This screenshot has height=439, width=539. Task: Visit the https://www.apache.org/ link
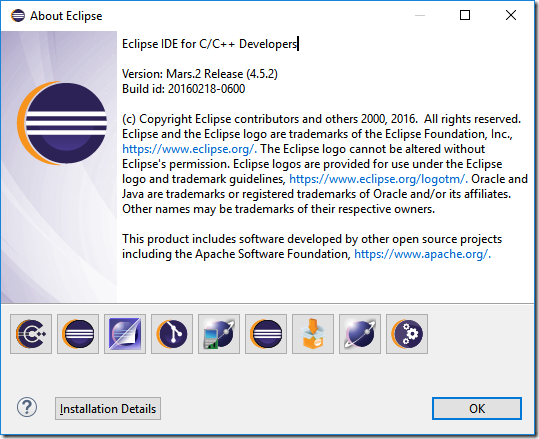422,254
